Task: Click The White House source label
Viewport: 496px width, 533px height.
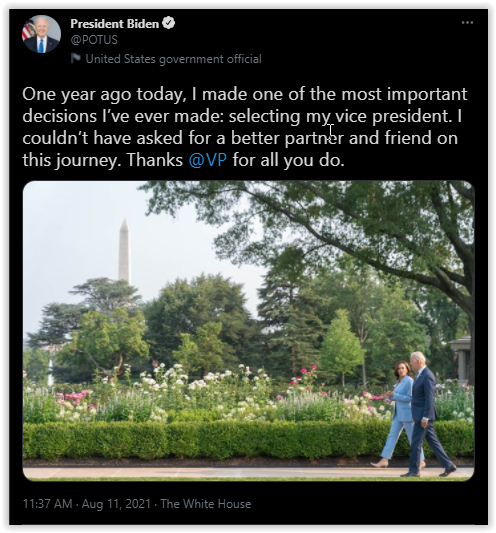Action: pyautogui.click(x=205, y=503)
